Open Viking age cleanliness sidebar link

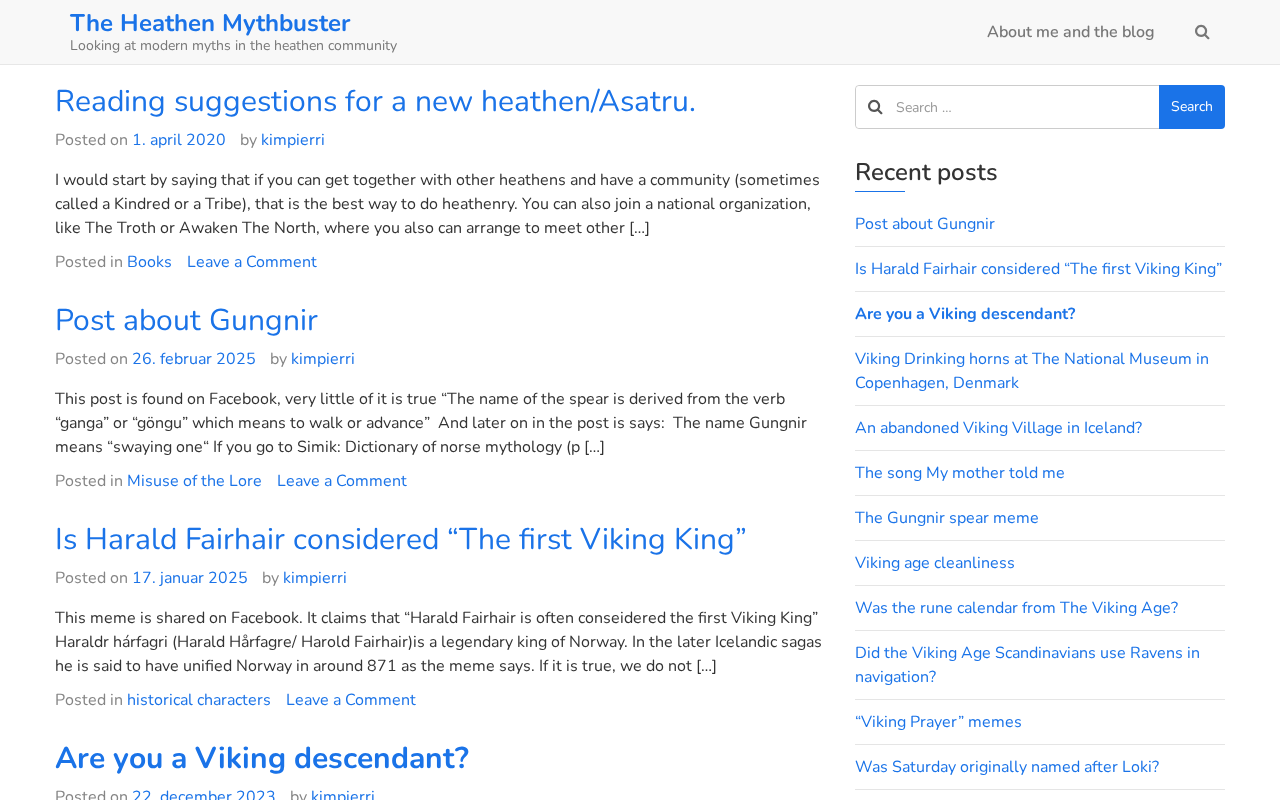[935, 563]
